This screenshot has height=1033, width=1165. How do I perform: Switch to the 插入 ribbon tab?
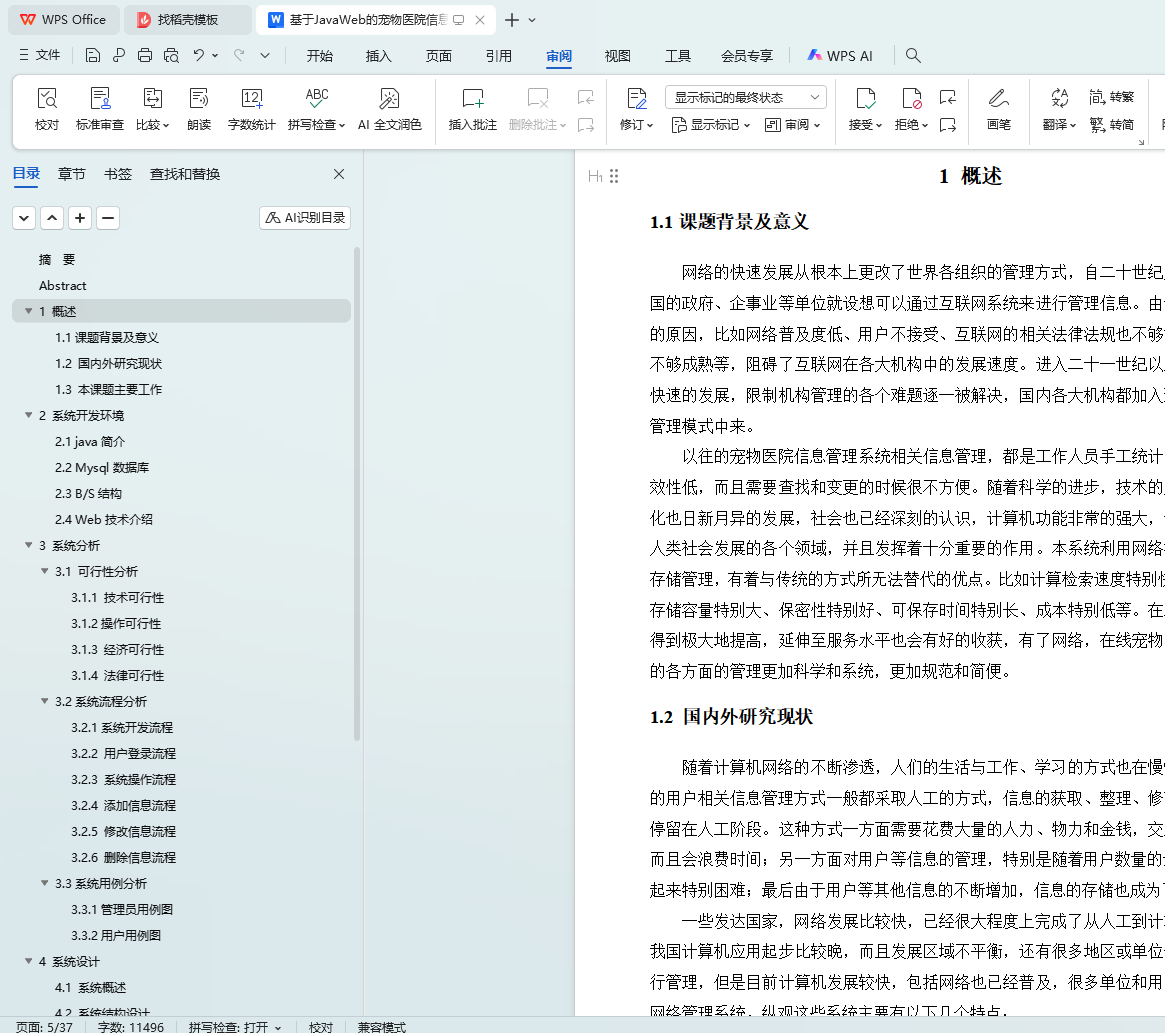[378, 56]
